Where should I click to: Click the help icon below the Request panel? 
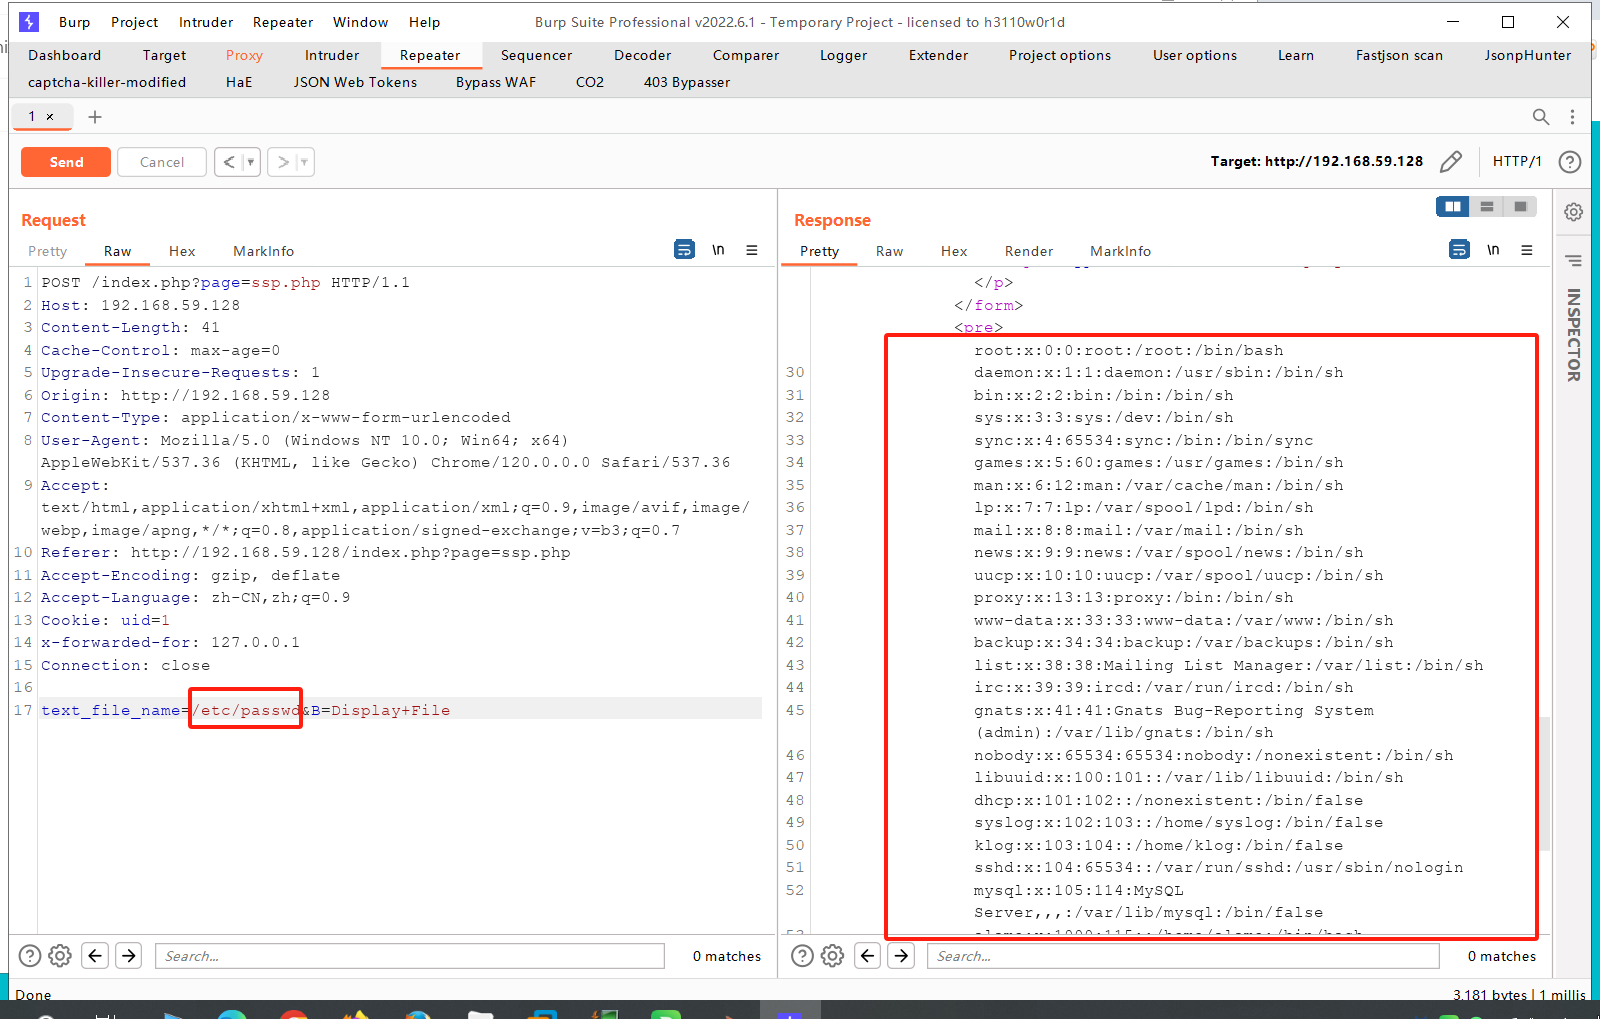[29, 955]
